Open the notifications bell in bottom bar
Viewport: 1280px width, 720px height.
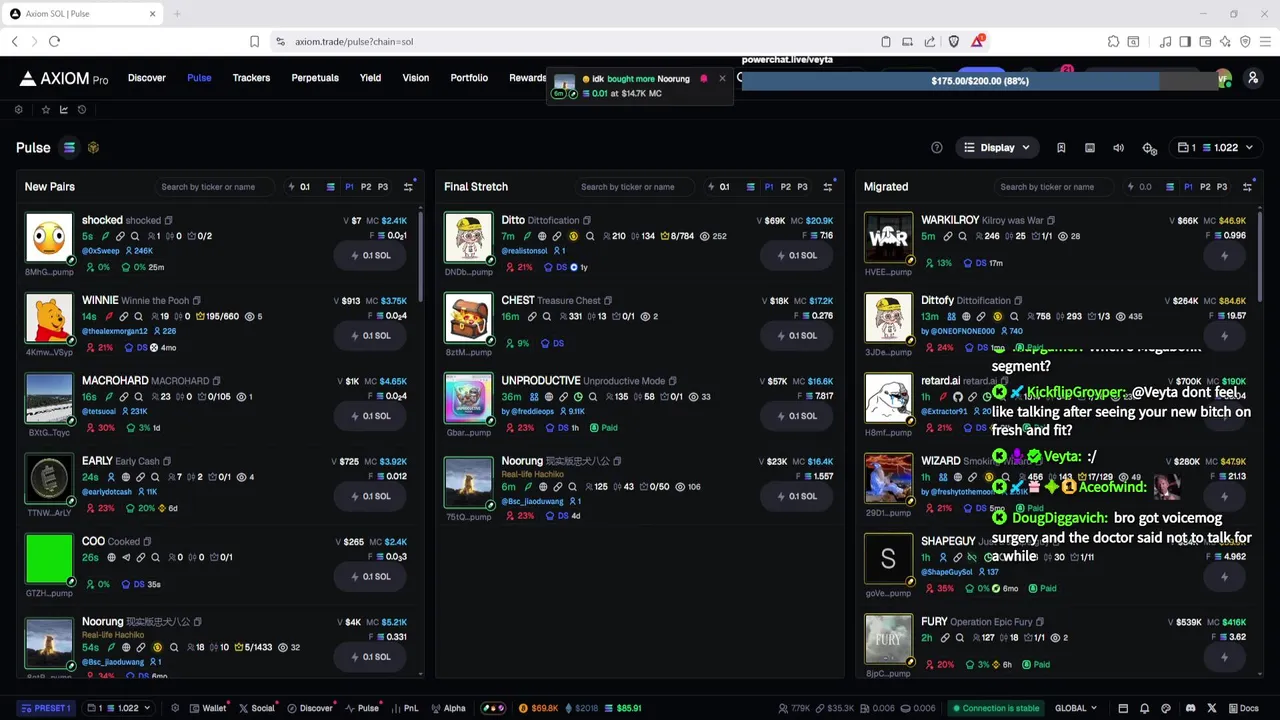pyautogui.click(x=1145, y=708)
